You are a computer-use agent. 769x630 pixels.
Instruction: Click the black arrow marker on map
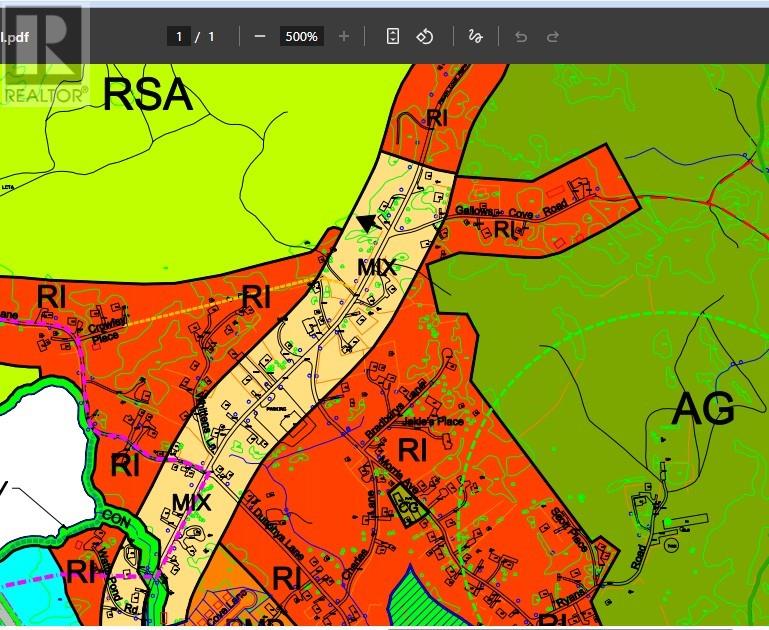[x=368, y=222]
